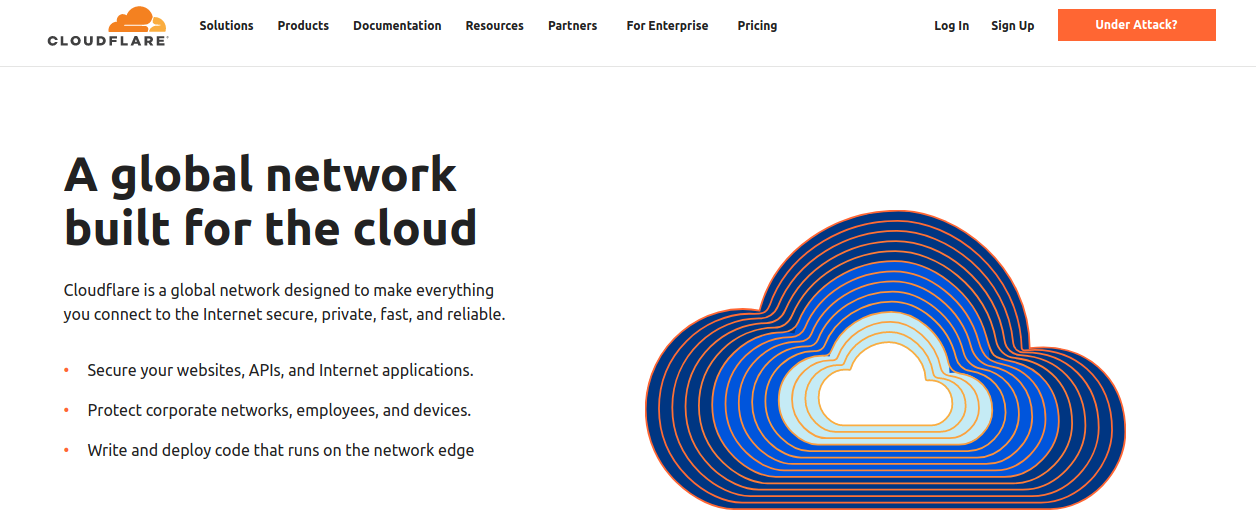Open the Solutions menu
Image resolution: width=1256 pixels, height=516 pixels.
pos(226,26)
